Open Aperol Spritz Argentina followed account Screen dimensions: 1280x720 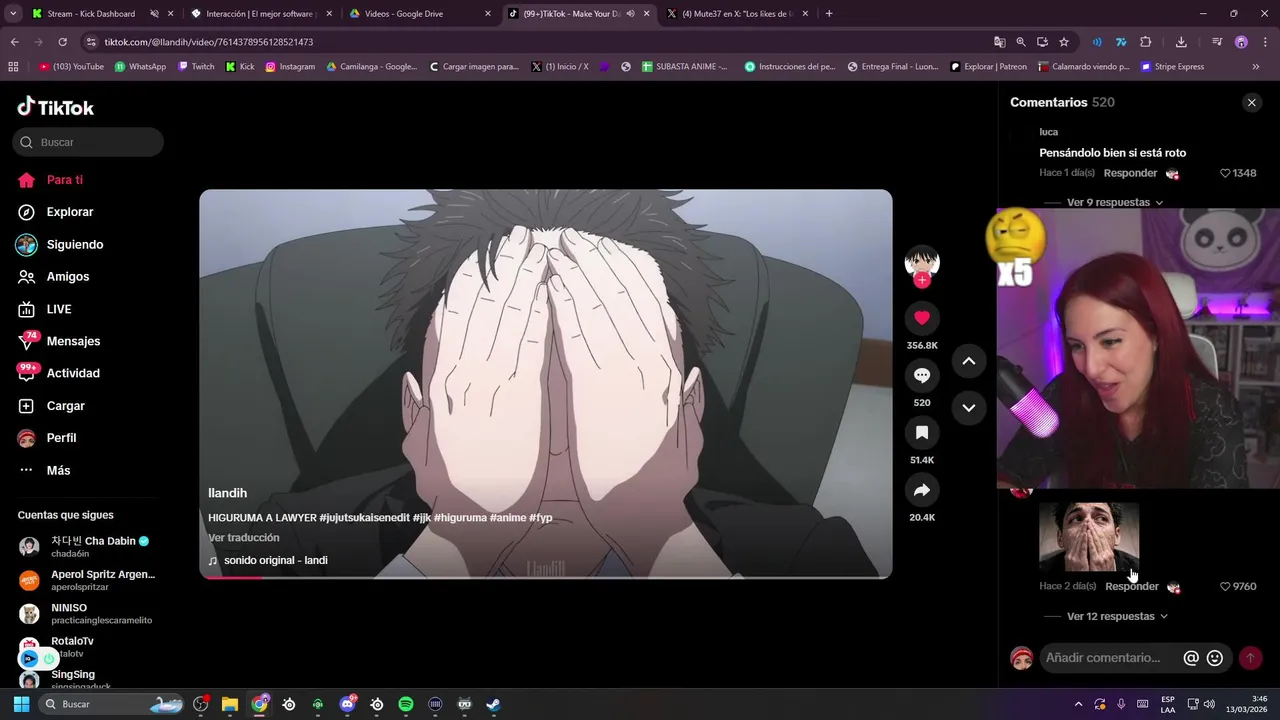coord(88,580)
